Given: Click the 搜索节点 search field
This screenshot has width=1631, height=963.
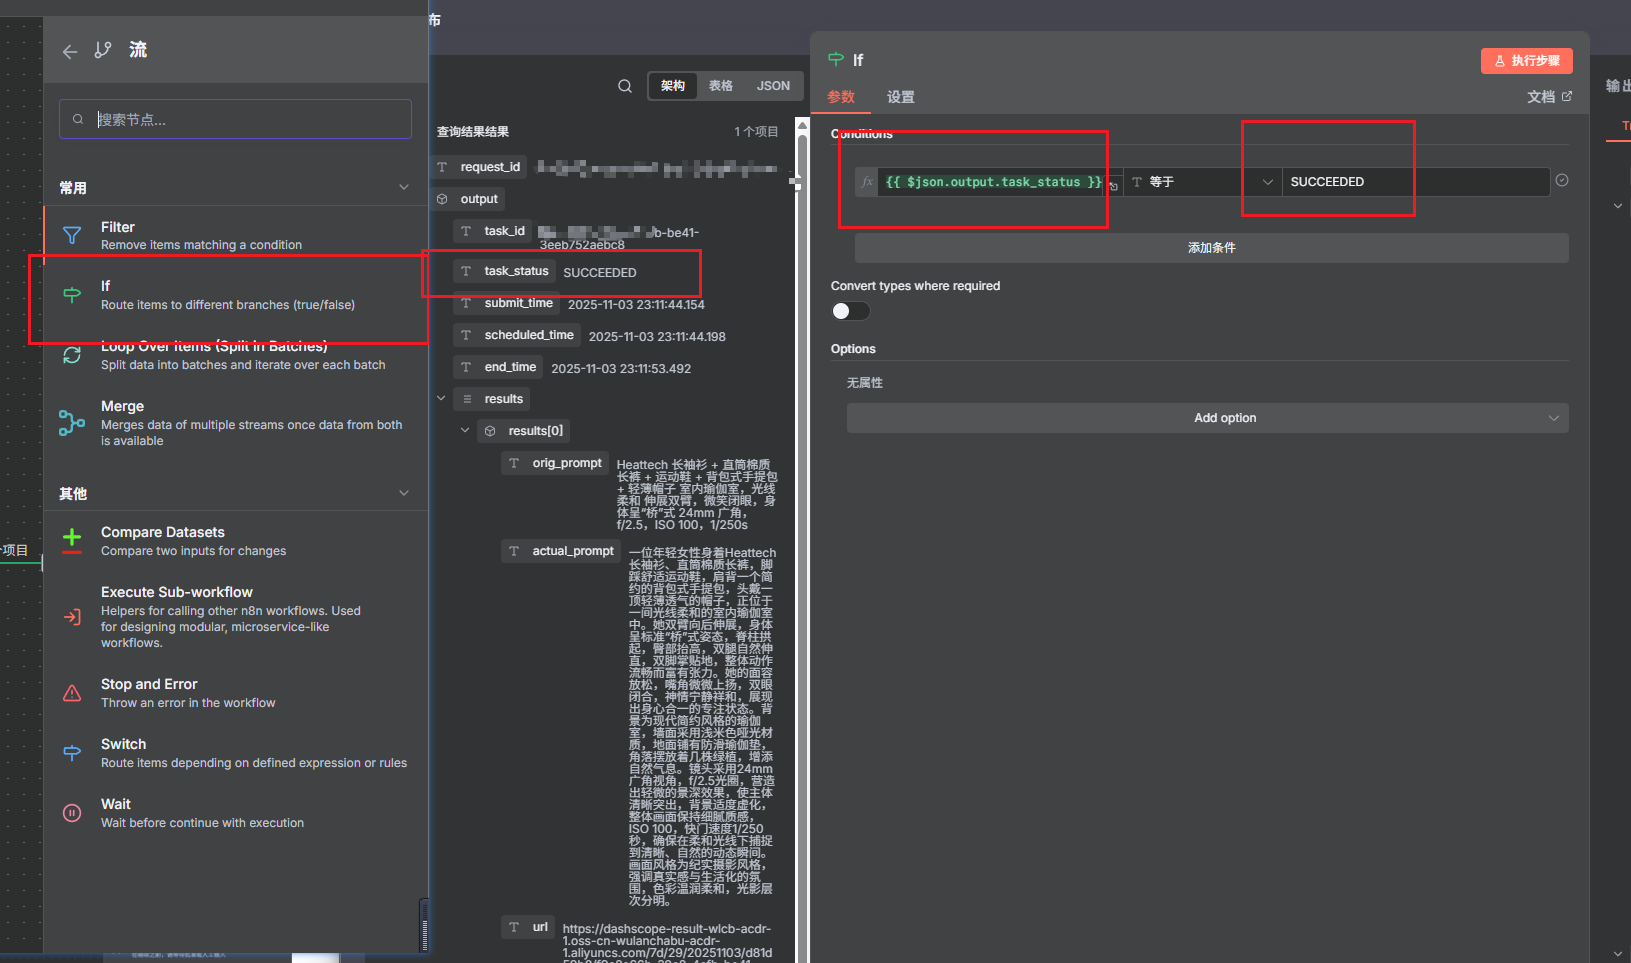Looking at the screenshot, I should point(236,119).
